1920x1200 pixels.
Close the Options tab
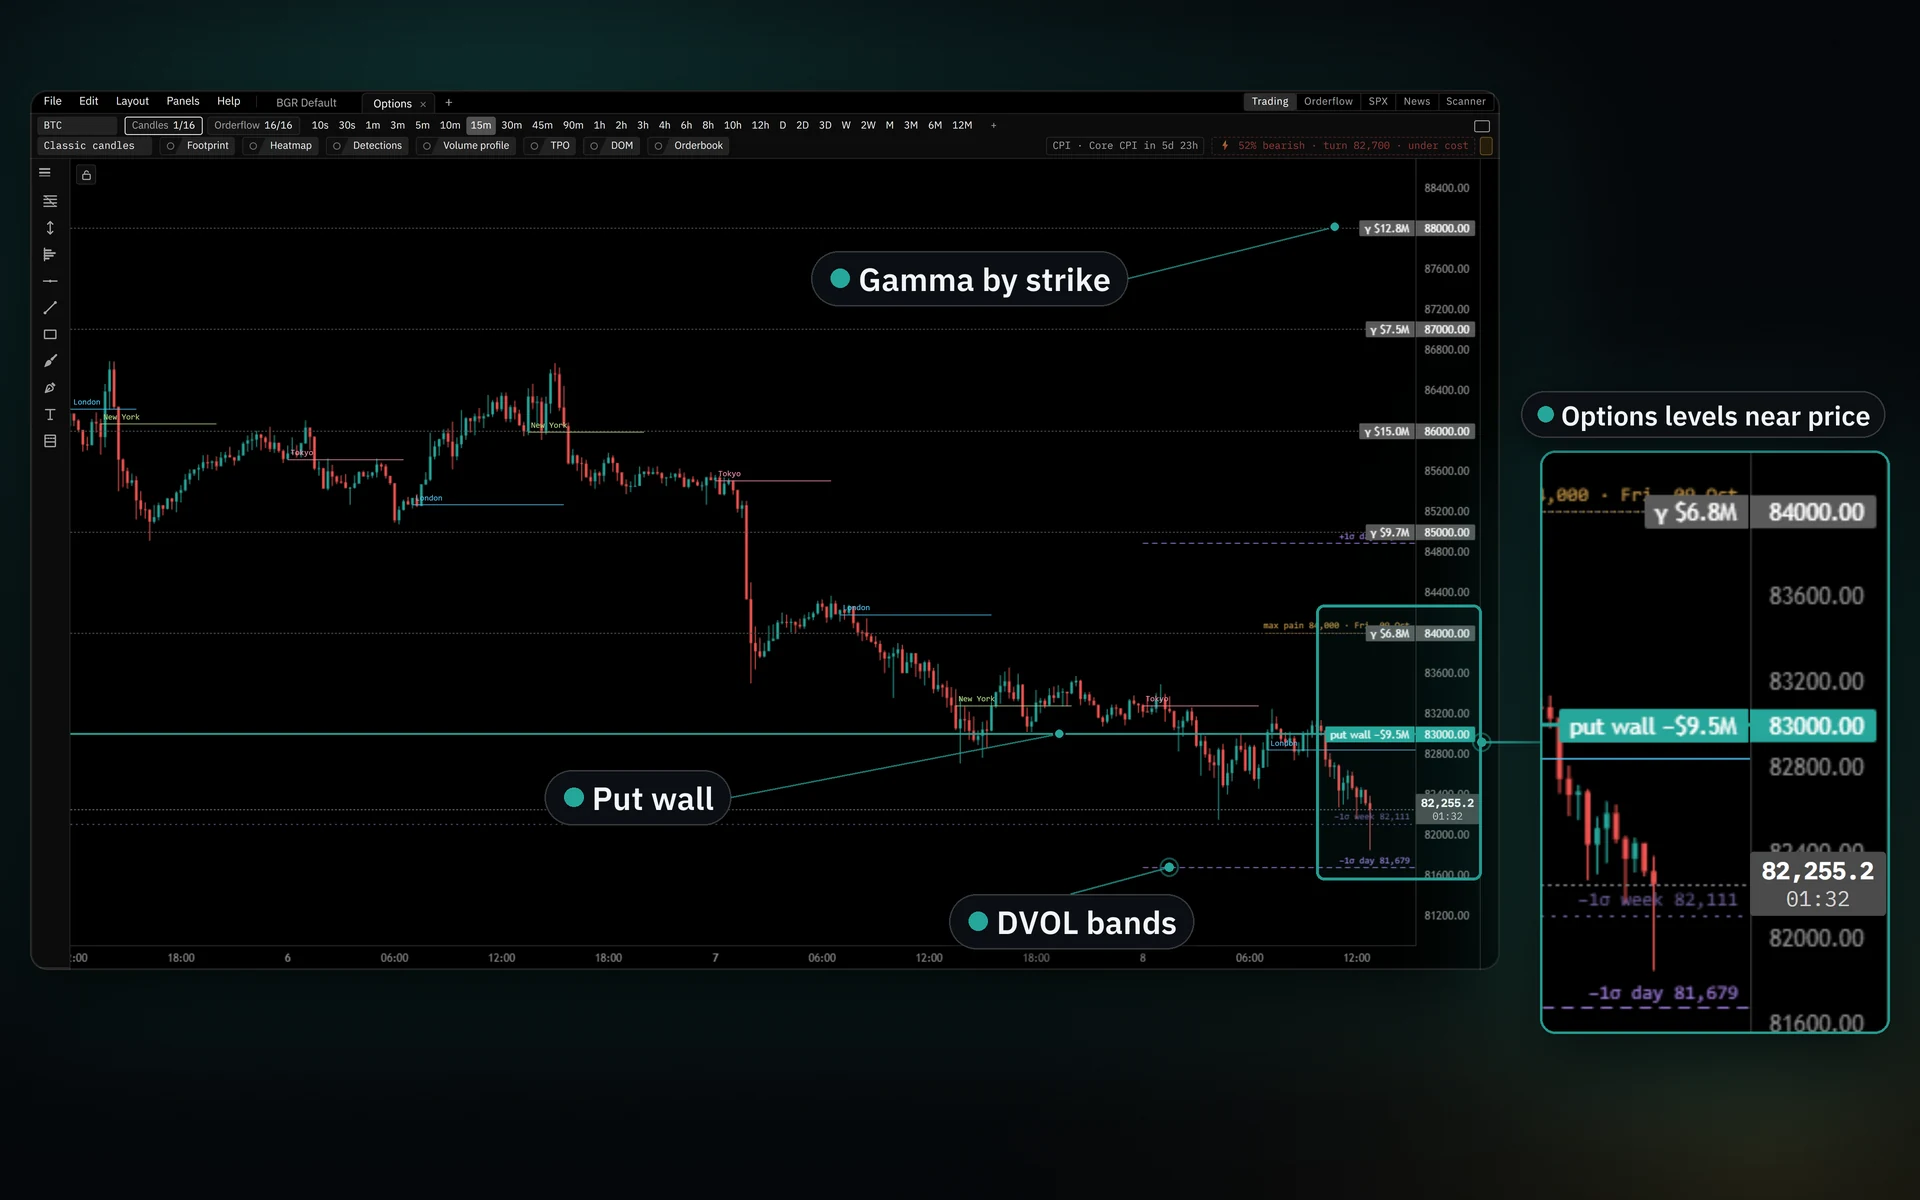pyautogui.click(x=423, y=104)
